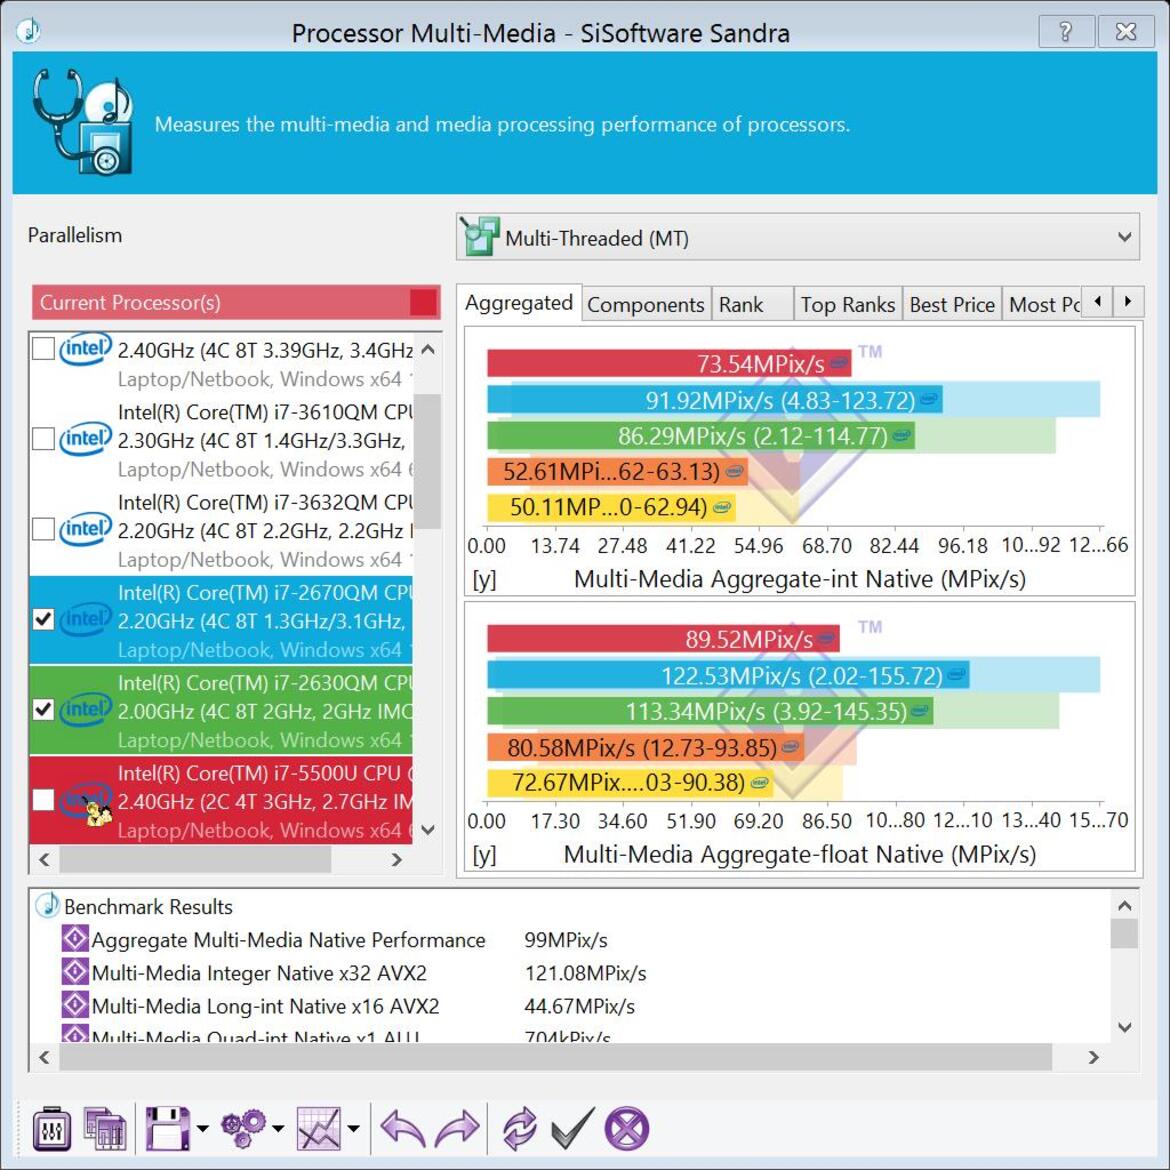Click the processor list scroll-down arrow
This screenshot has height=1170, width=1170.
pyautogui.click(x=428, y=829)
